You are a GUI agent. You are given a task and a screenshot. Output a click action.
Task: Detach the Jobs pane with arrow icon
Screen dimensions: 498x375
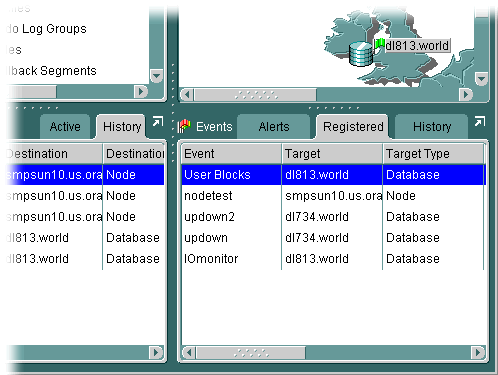coord(157,121)
